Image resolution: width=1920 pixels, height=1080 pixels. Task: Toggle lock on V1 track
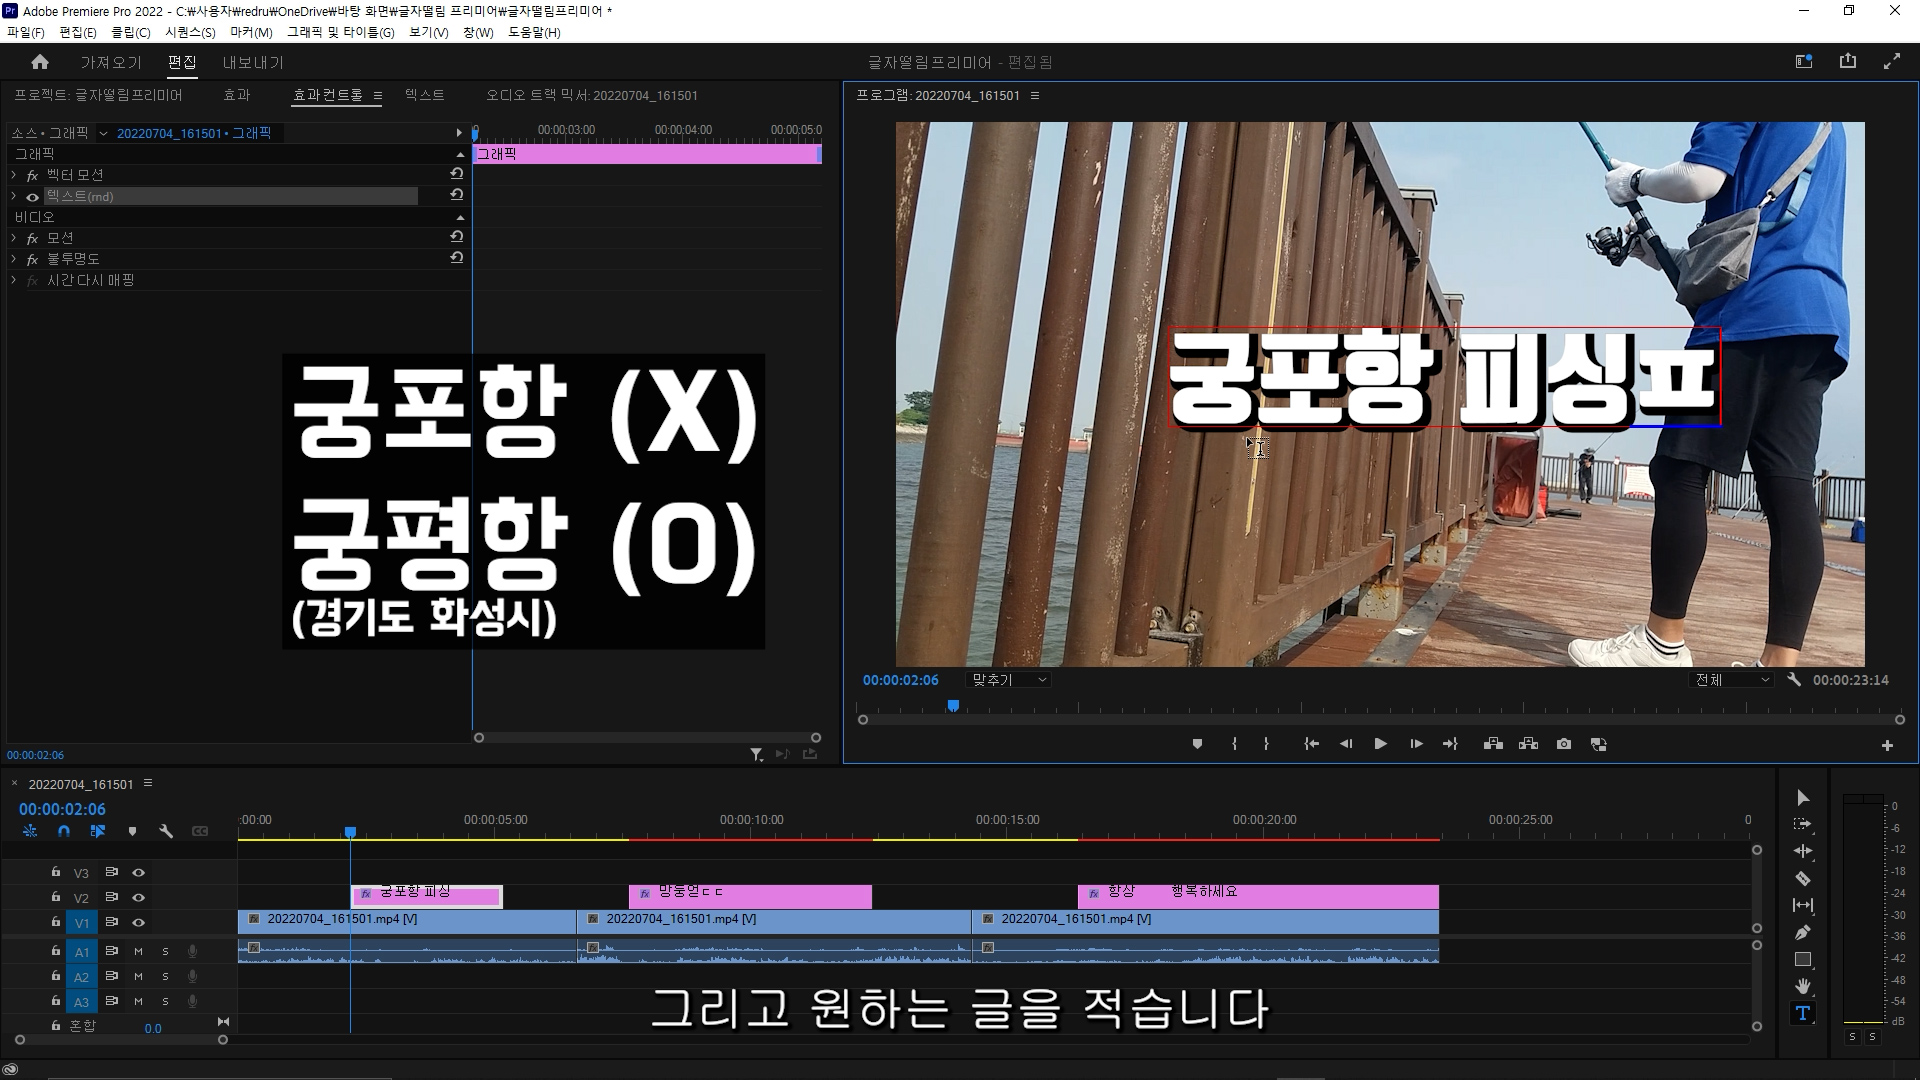point(56,922)
